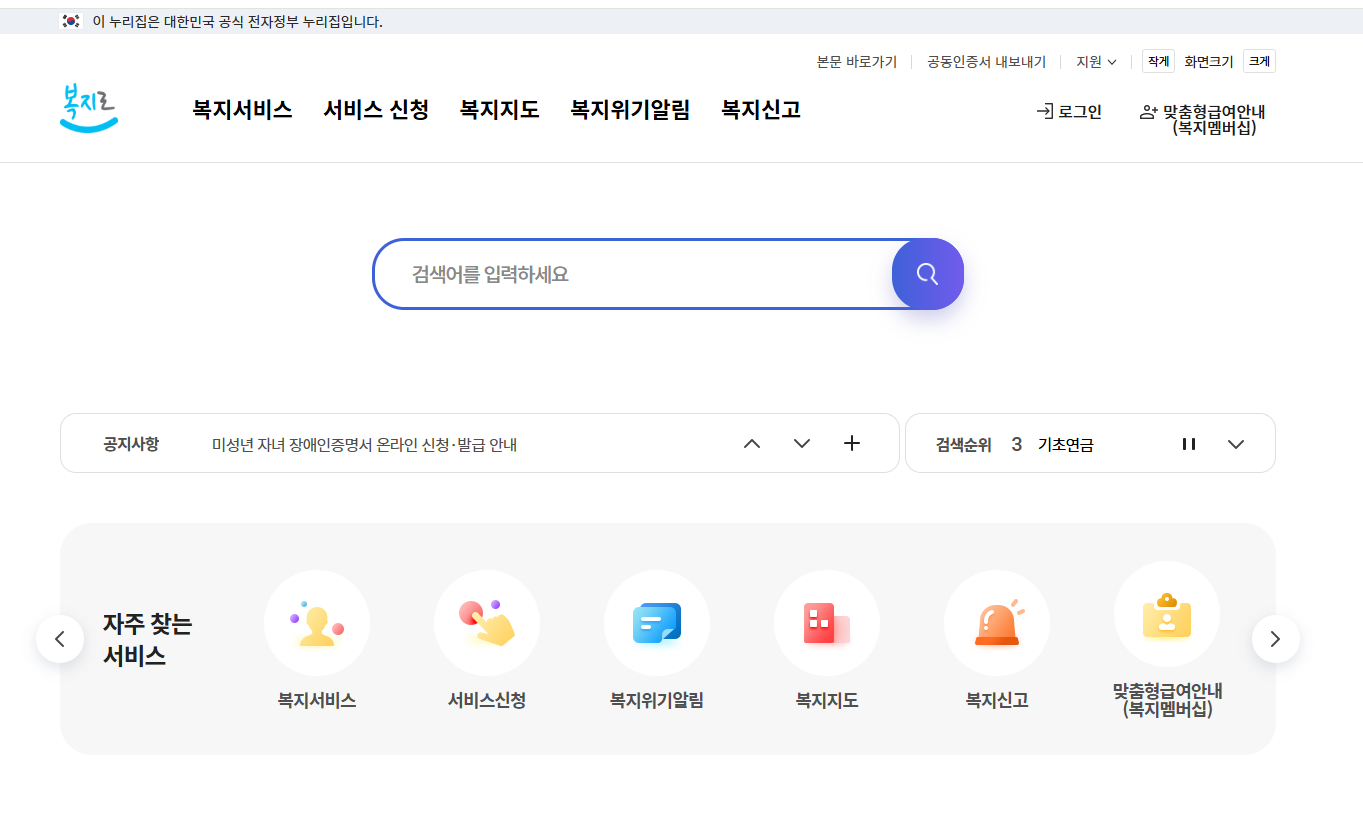Viewport: 1363px width, 817px height.
Task: Open 맞춤형급여안내(복지멤버십) header link
Action: tap(1203, 119)
